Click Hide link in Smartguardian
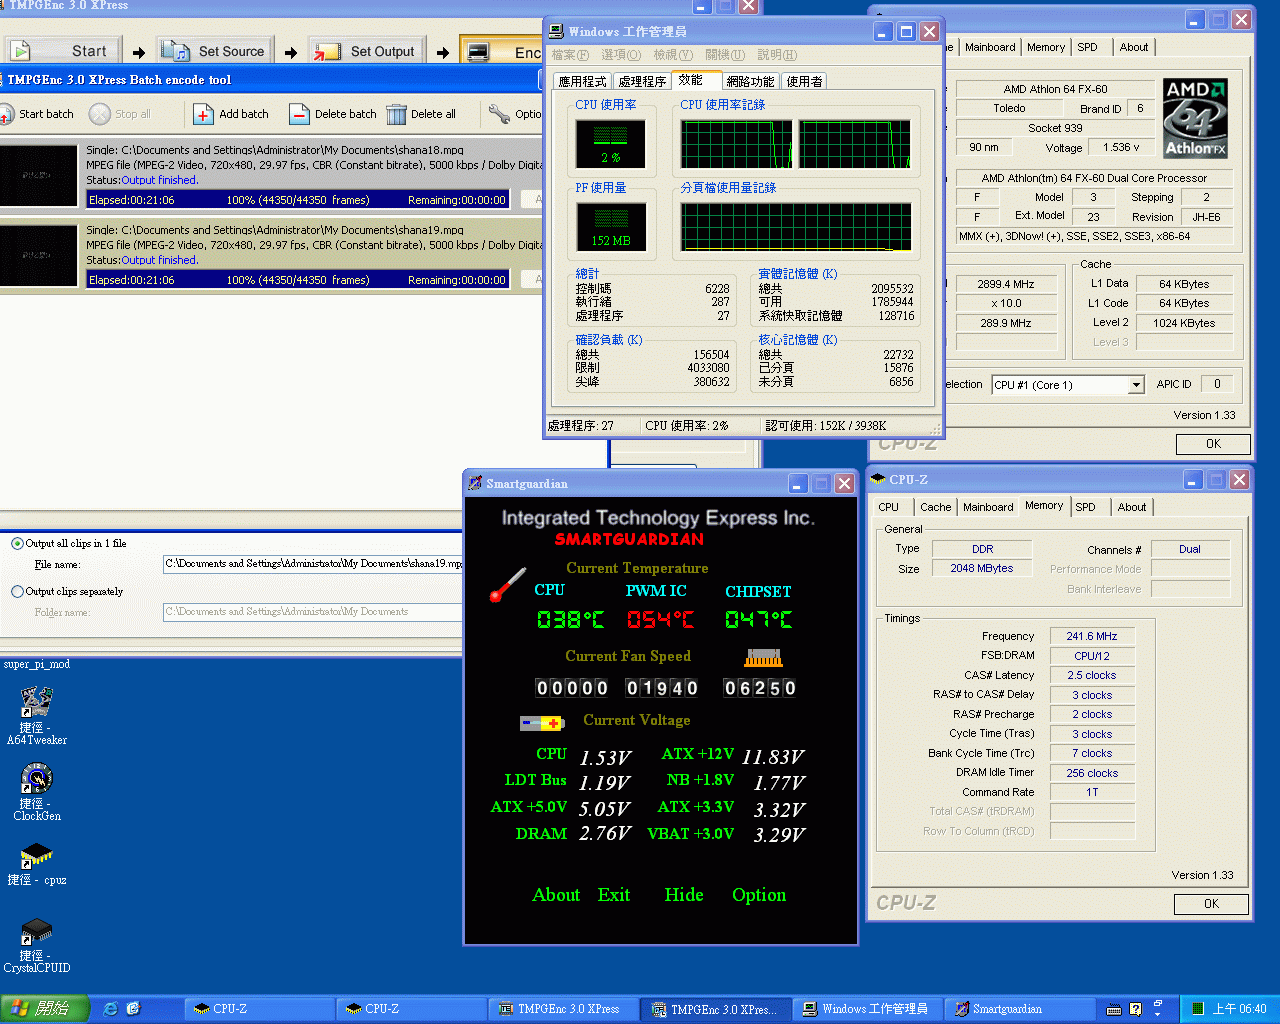Screen dimensions: 1280x1024 684,895
